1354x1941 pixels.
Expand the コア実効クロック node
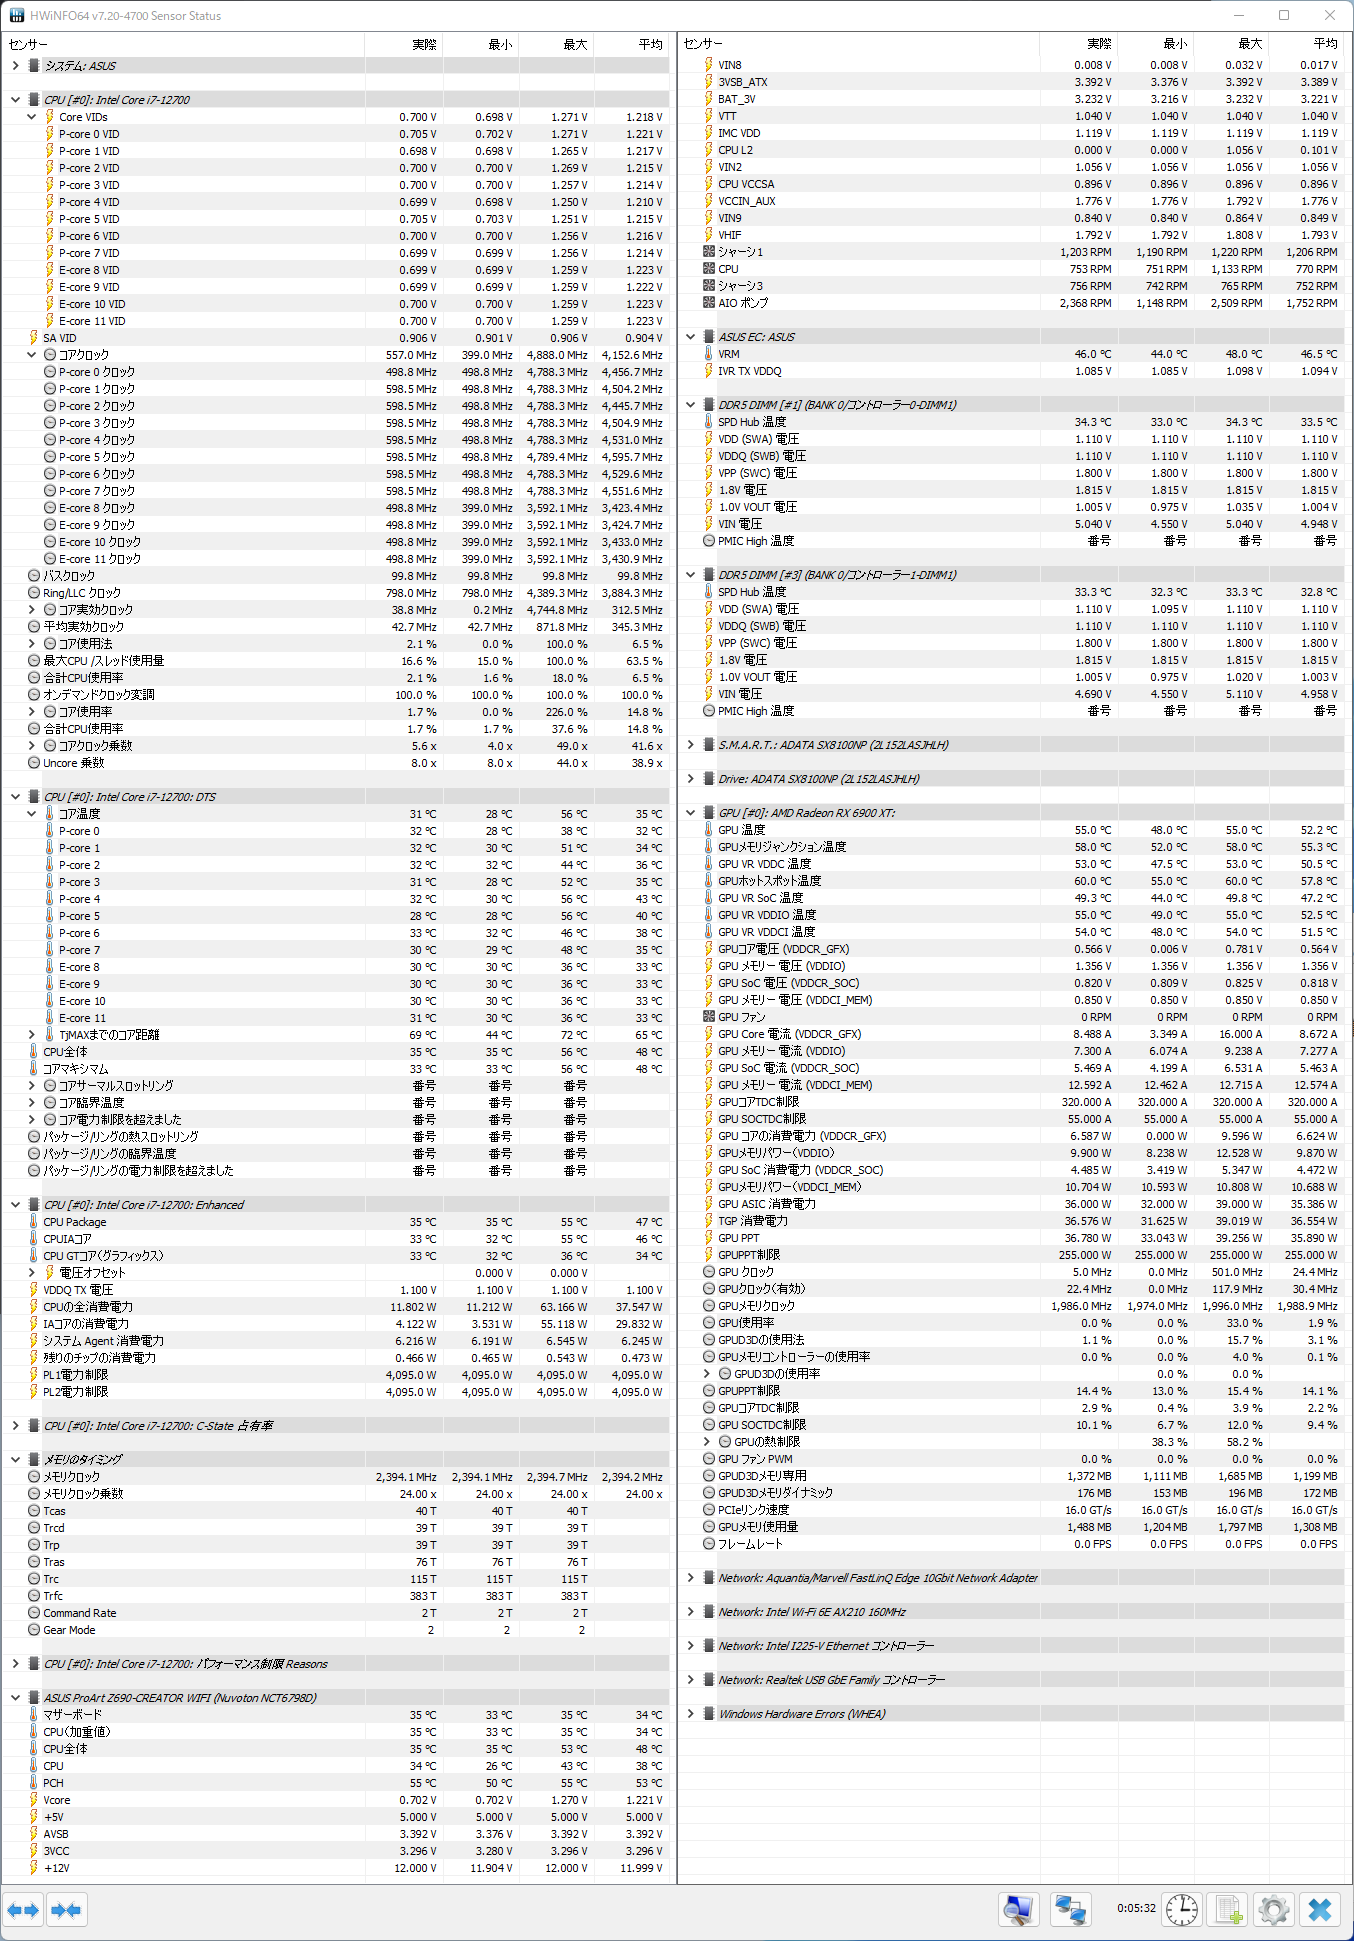[x=31, y=610]
